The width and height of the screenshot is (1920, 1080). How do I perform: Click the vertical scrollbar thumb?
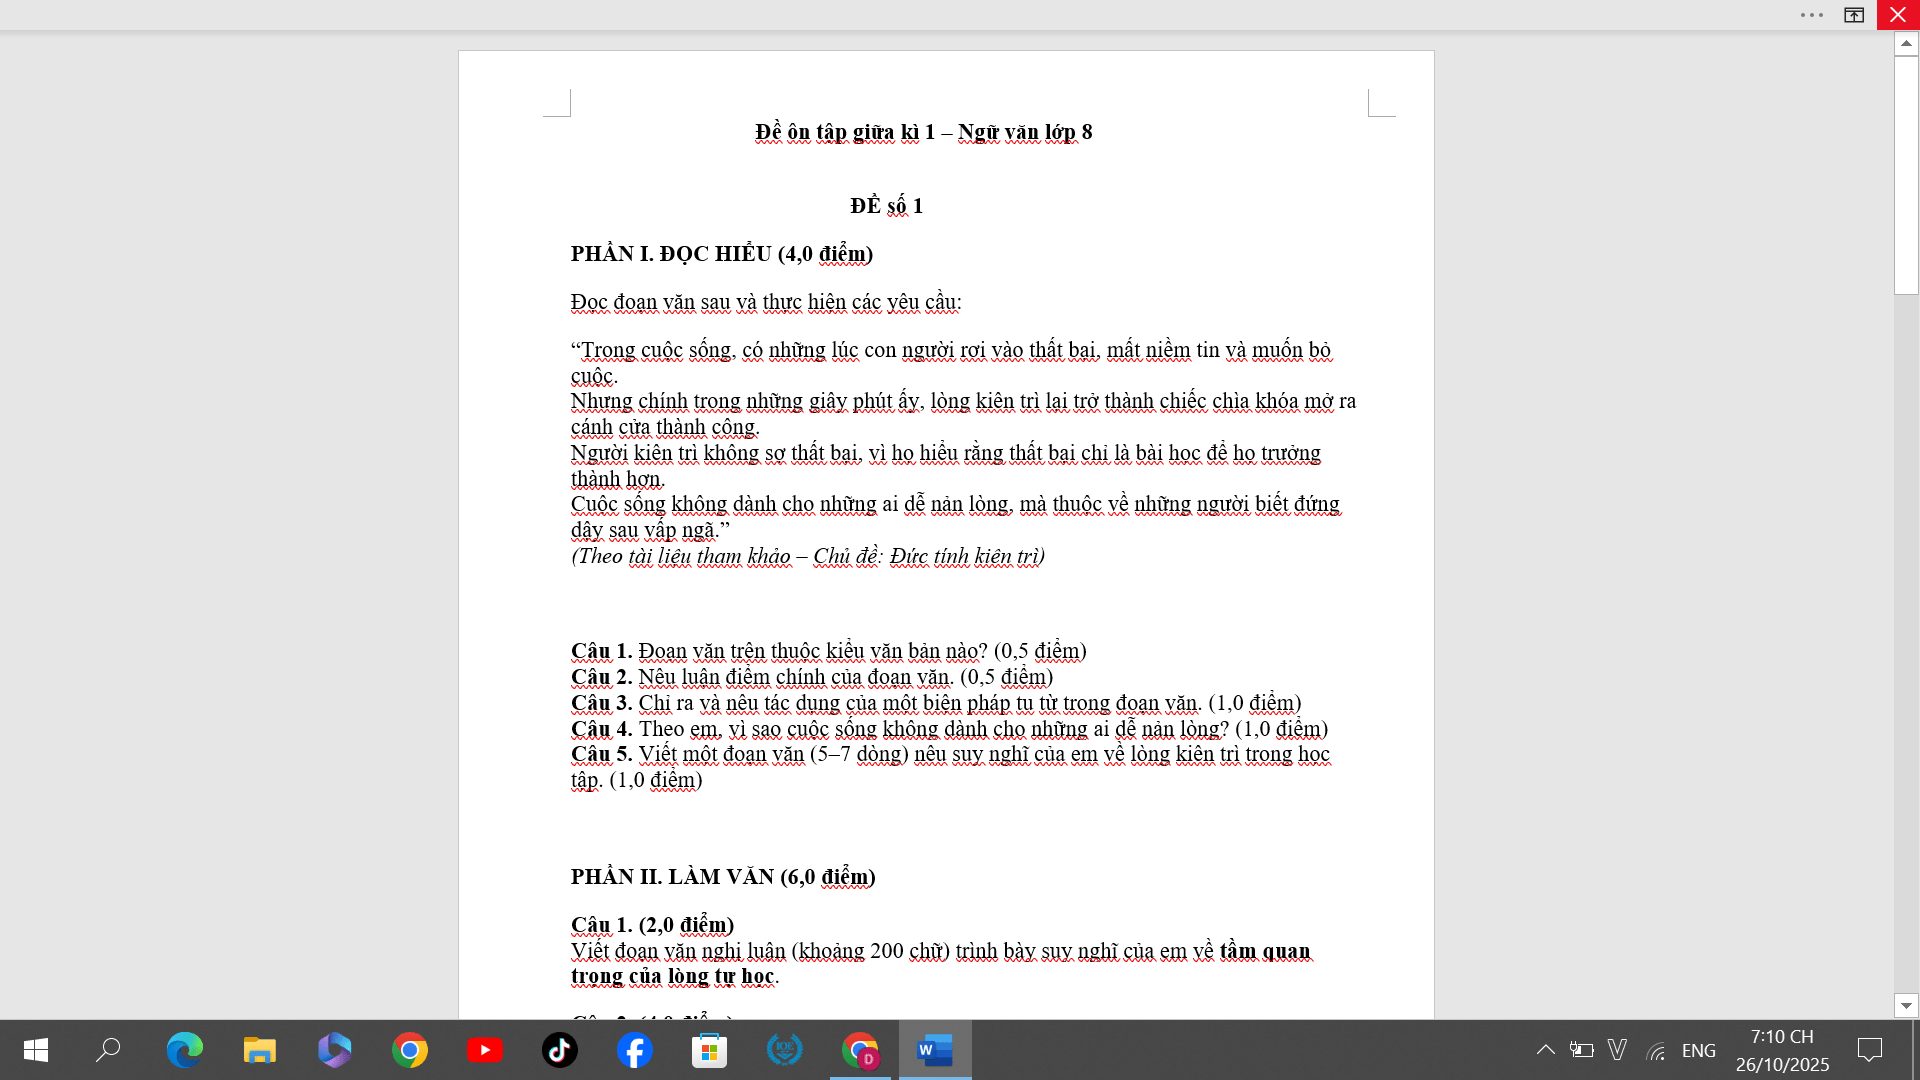point(1906,175)
